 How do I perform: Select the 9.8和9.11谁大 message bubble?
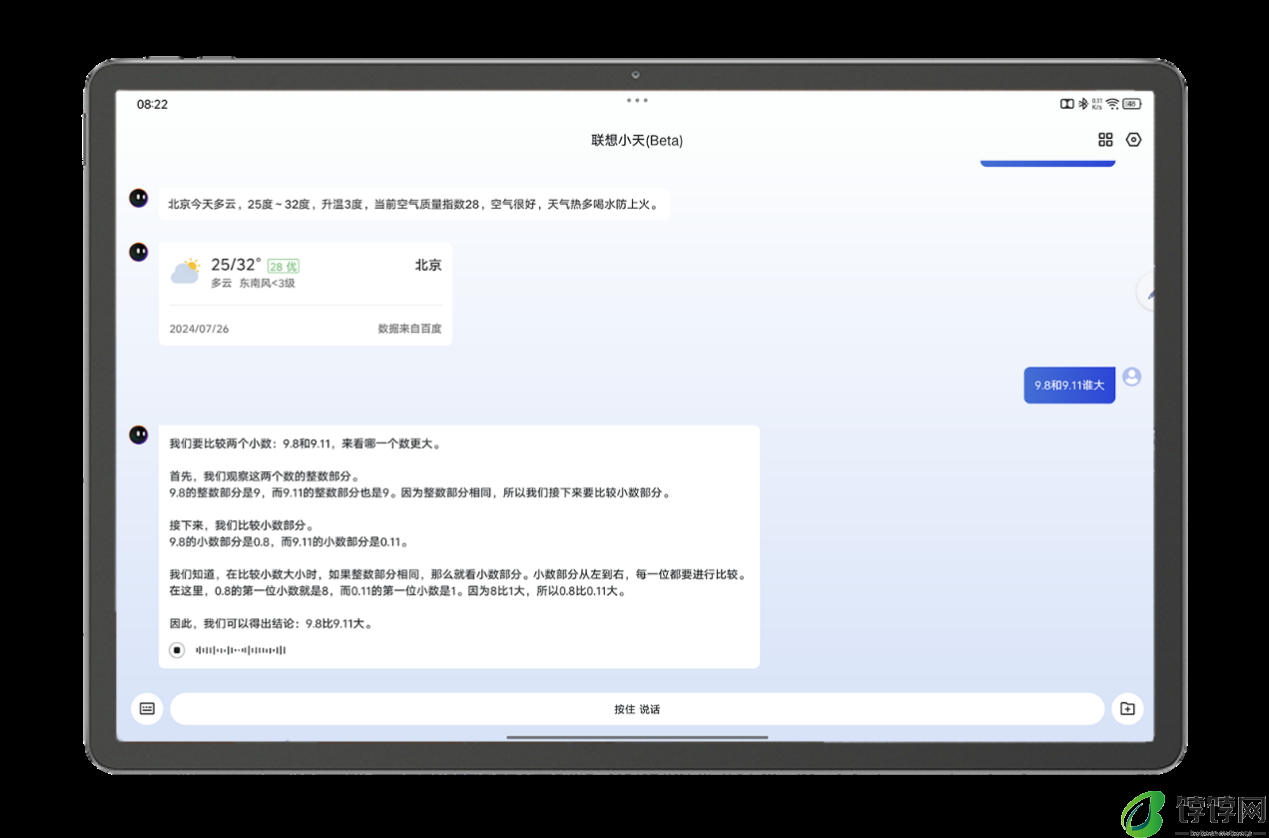pyautogui.click(x=1069, y=385)
